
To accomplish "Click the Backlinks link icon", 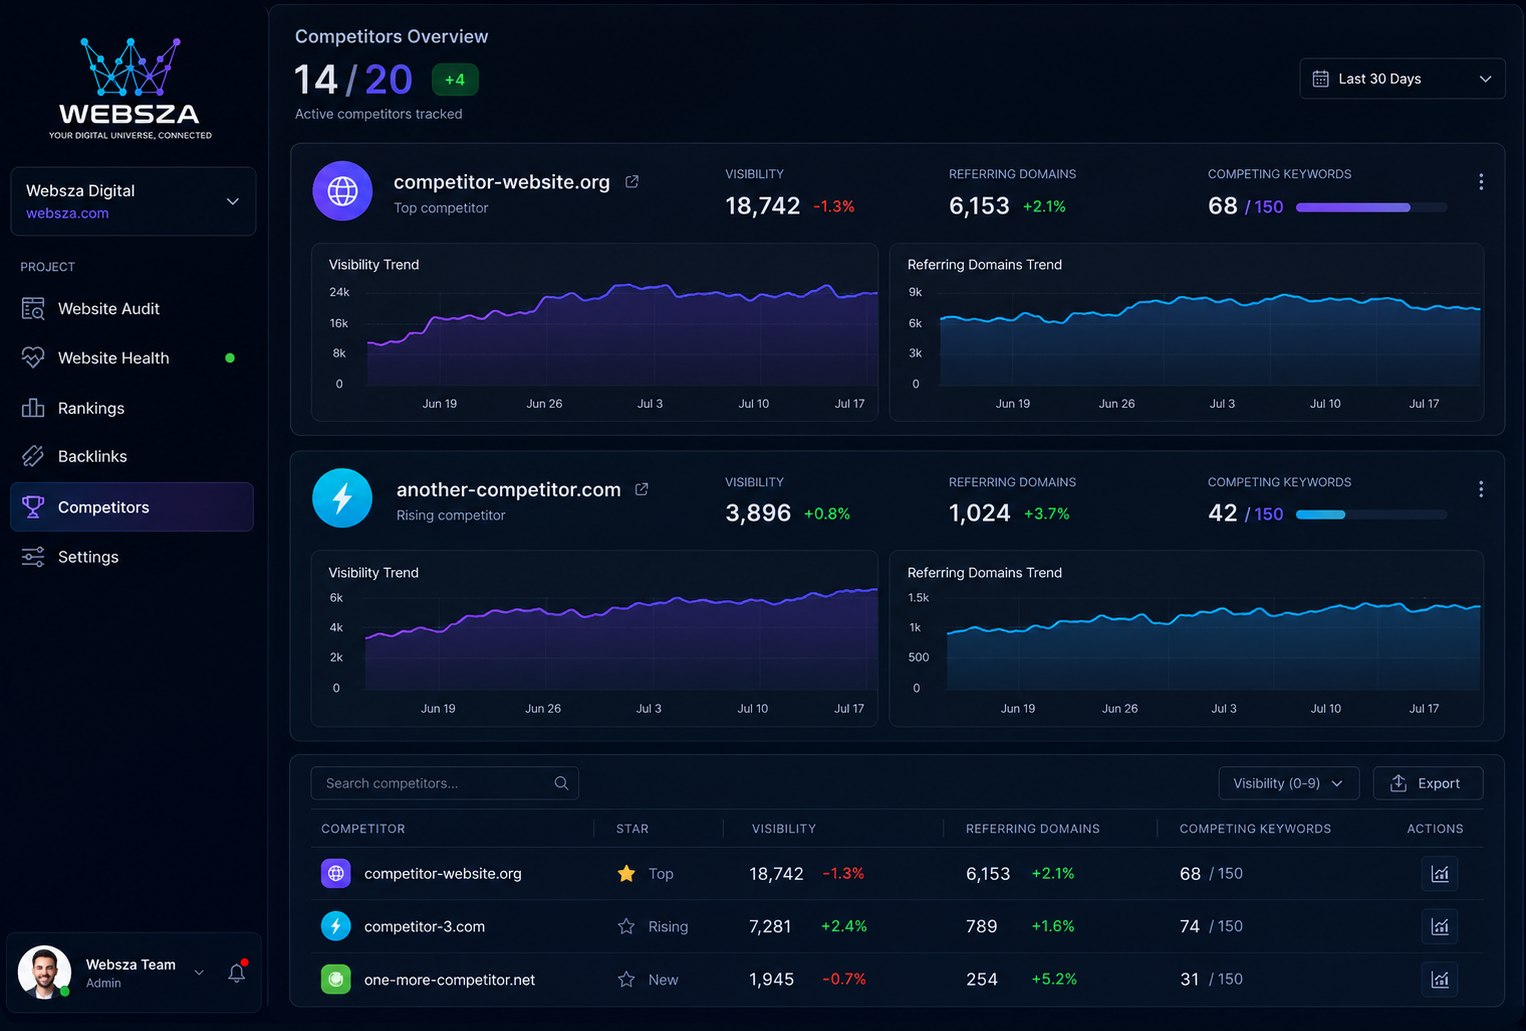I will pos(33,456).
